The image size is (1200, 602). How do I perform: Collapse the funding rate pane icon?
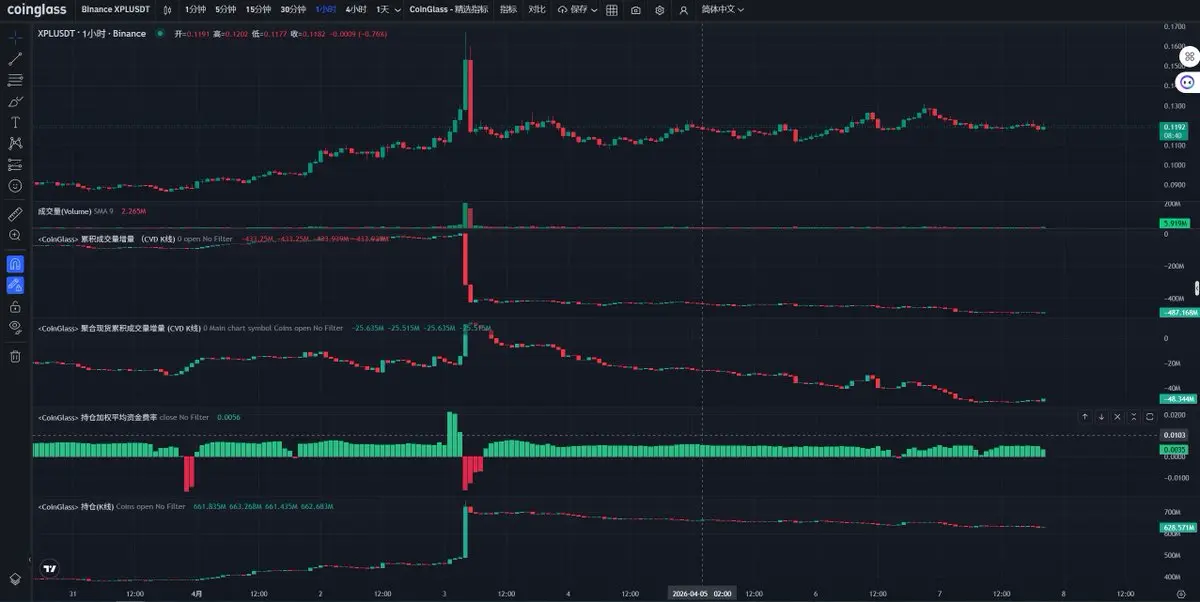pyautogui.click(x=1133, y=416)
